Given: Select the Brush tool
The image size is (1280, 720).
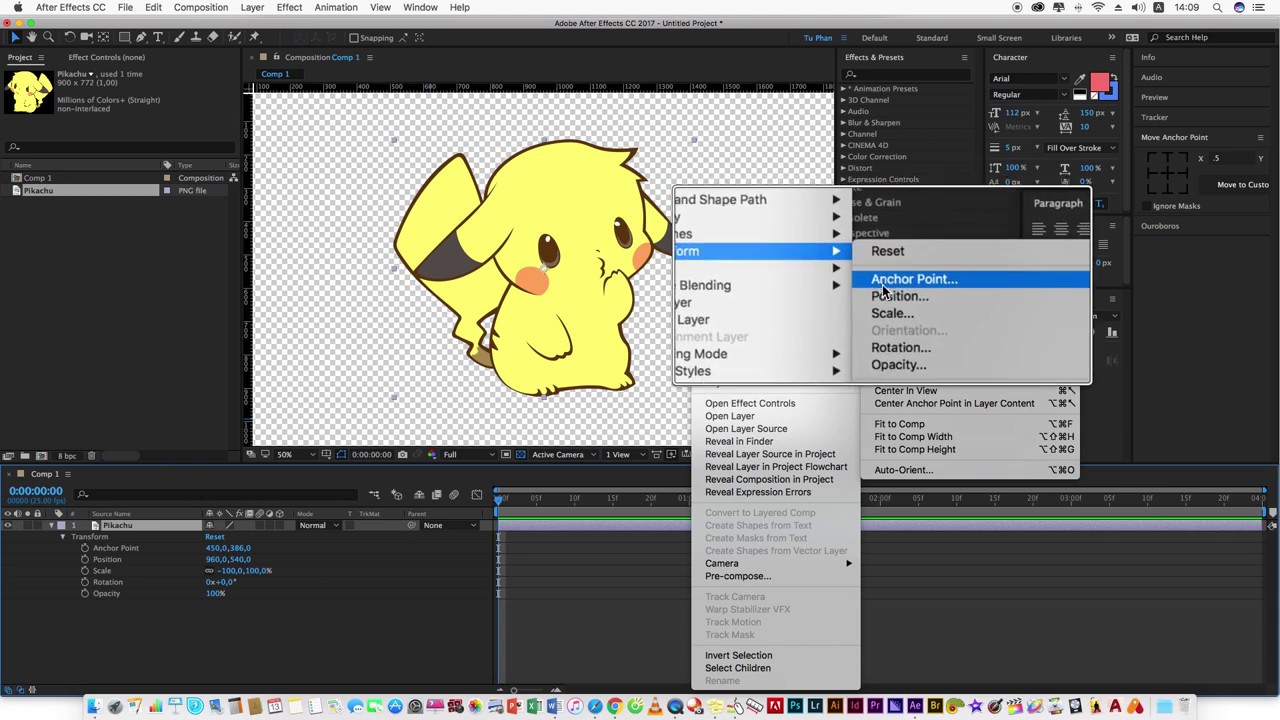Looking at the screenshot, I should (179, 37).
